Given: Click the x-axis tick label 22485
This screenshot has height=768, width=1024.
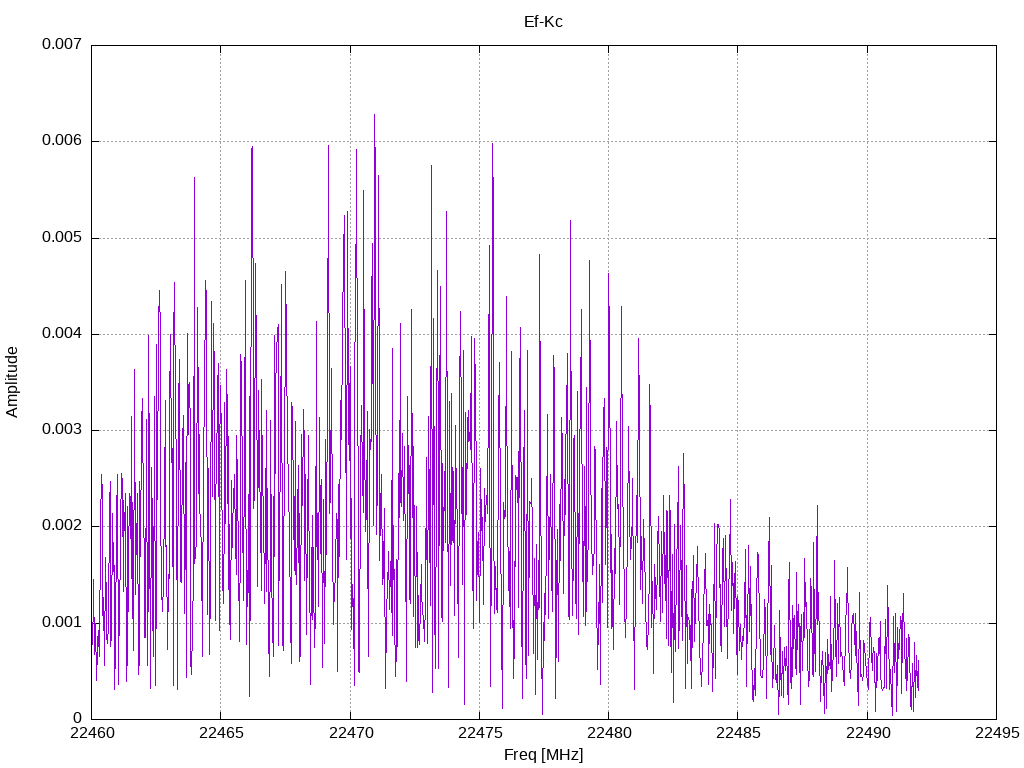Looking at the screenshot, I should click(x=739, y=733).
